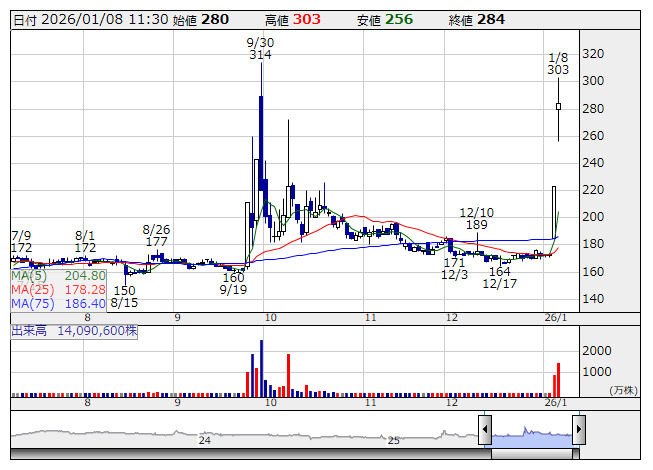653x470 pixels.
Task: Click the 終値 284 value in header
Action: pyautogui.click(x=491, y=19)
